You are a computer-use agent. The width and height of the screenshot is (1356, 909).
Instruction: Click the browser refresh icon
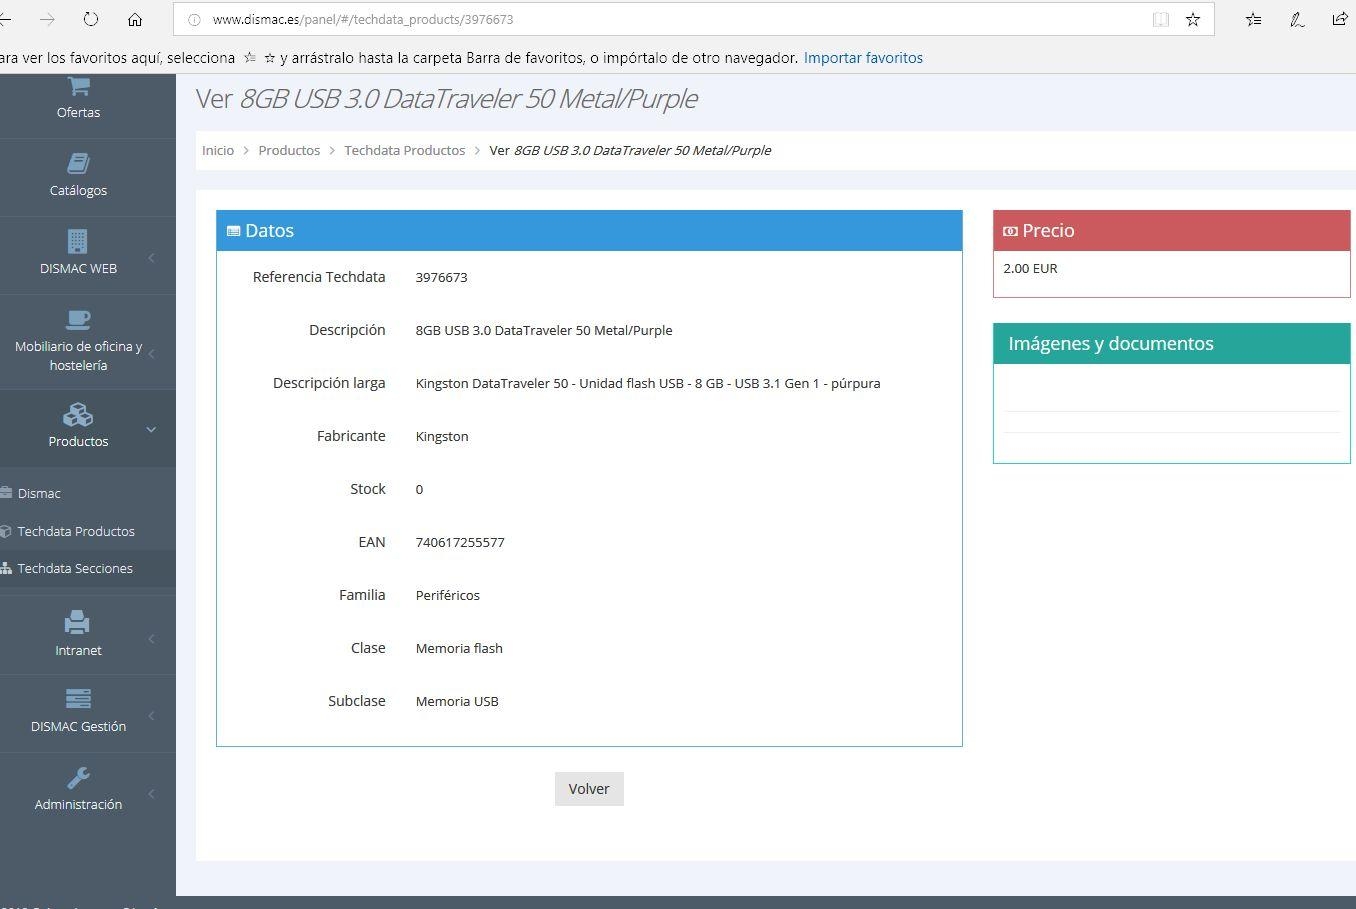point(91,19)
